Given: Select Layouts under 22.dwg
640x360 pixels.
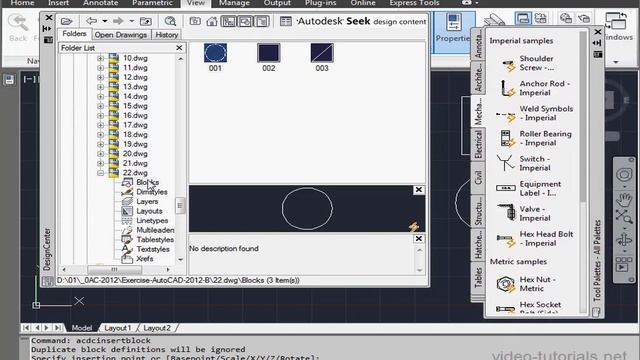Looking at the screenshot, I should click(x=149, y=211).
